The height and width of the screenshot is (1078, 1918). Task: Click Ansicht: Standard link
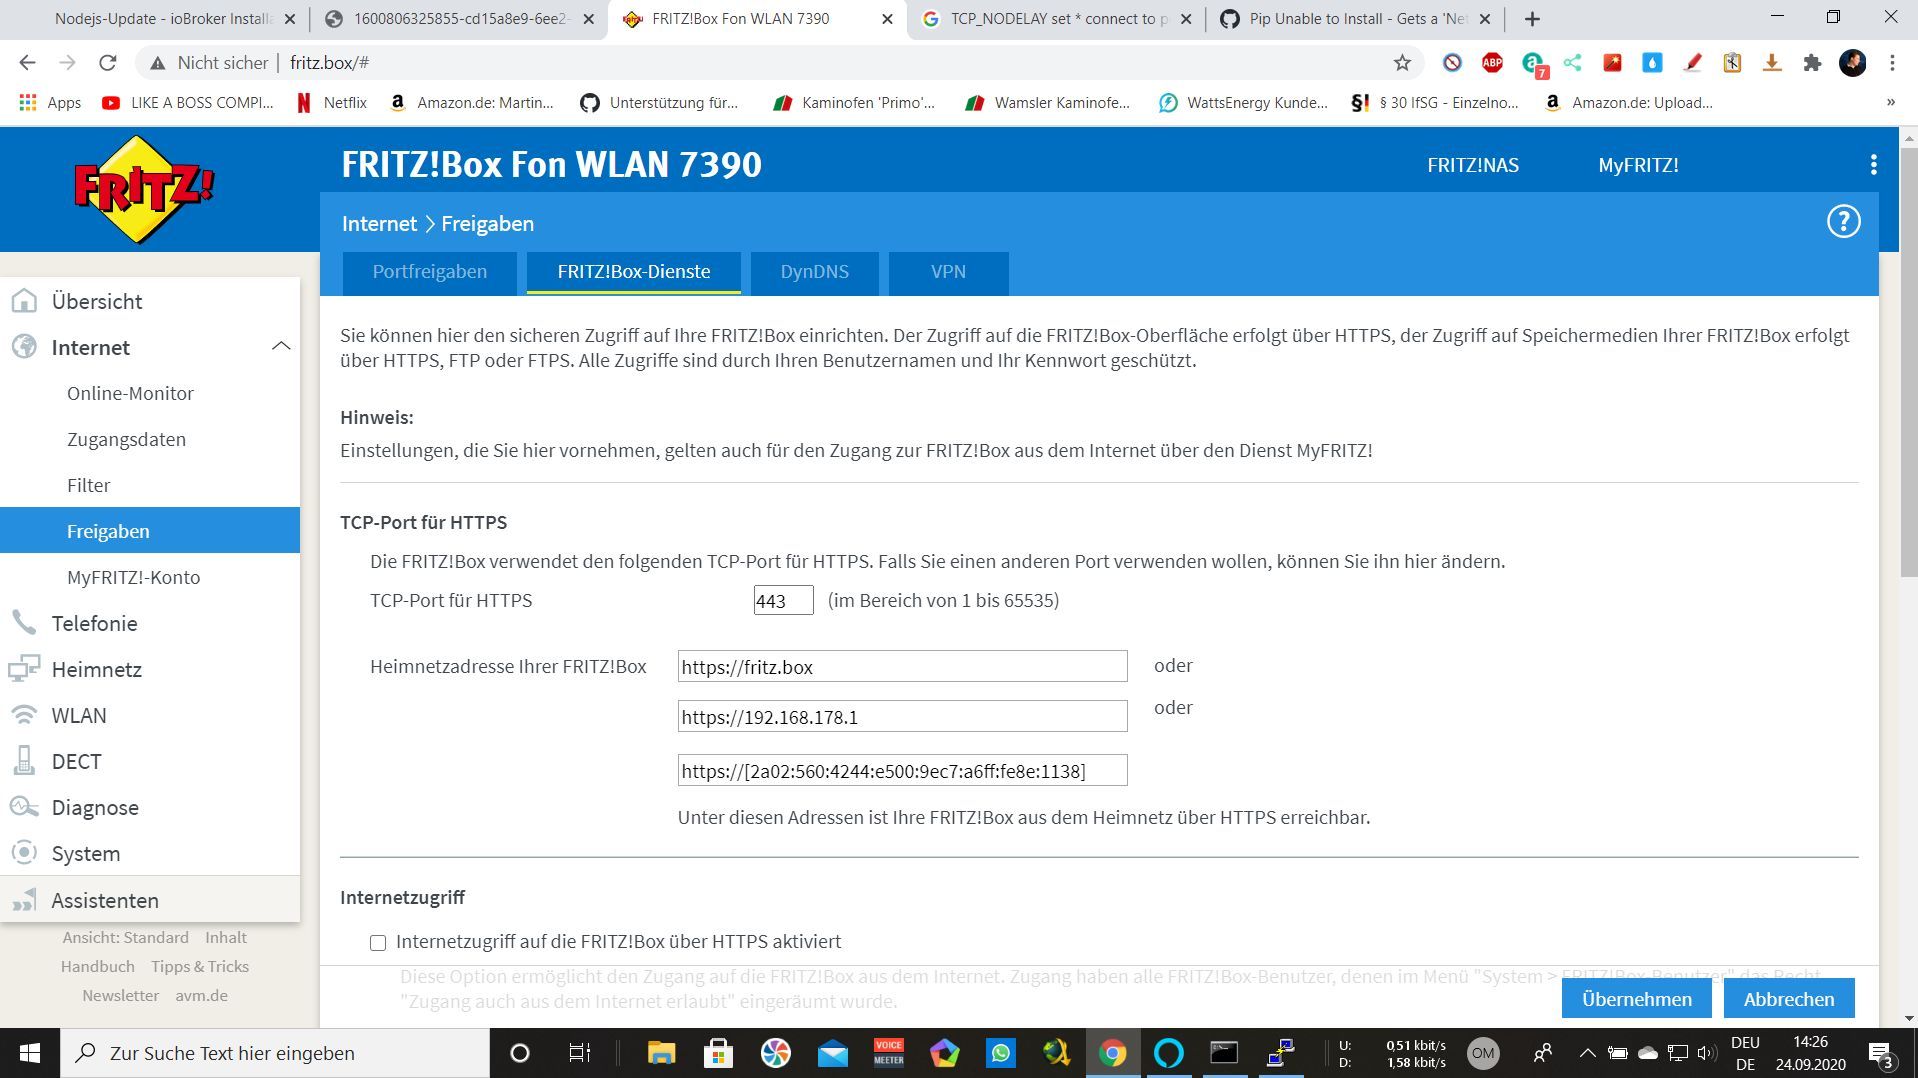(x=125, y=937)
